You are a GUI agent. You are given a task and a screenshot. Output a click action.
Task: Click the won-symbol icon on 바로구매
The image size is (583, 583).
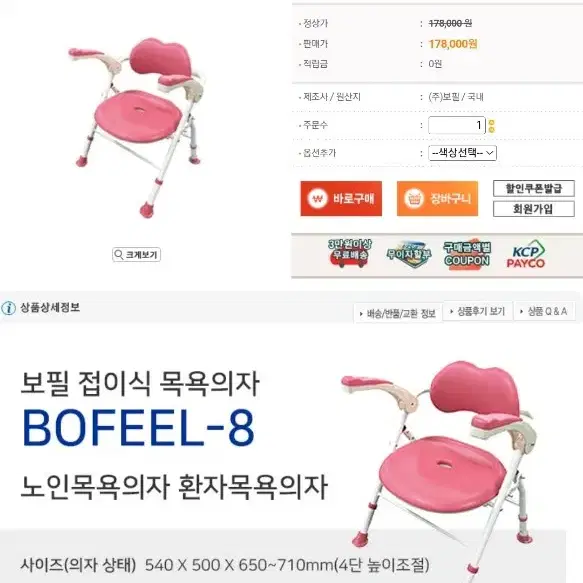(x=317, y=199)
